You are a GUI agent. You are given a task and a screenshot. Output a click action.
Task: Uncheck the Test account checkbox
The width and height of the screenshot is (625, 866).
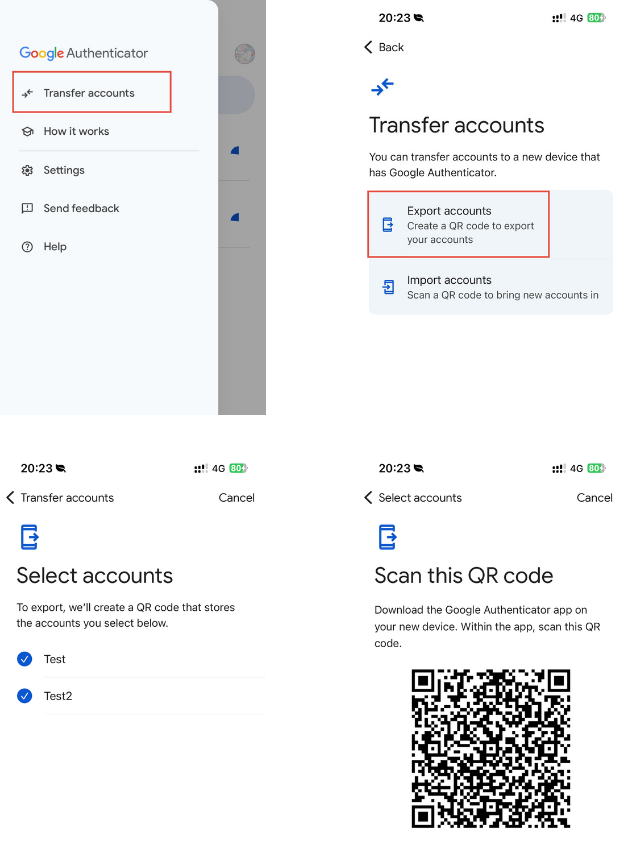click(25, 659)
